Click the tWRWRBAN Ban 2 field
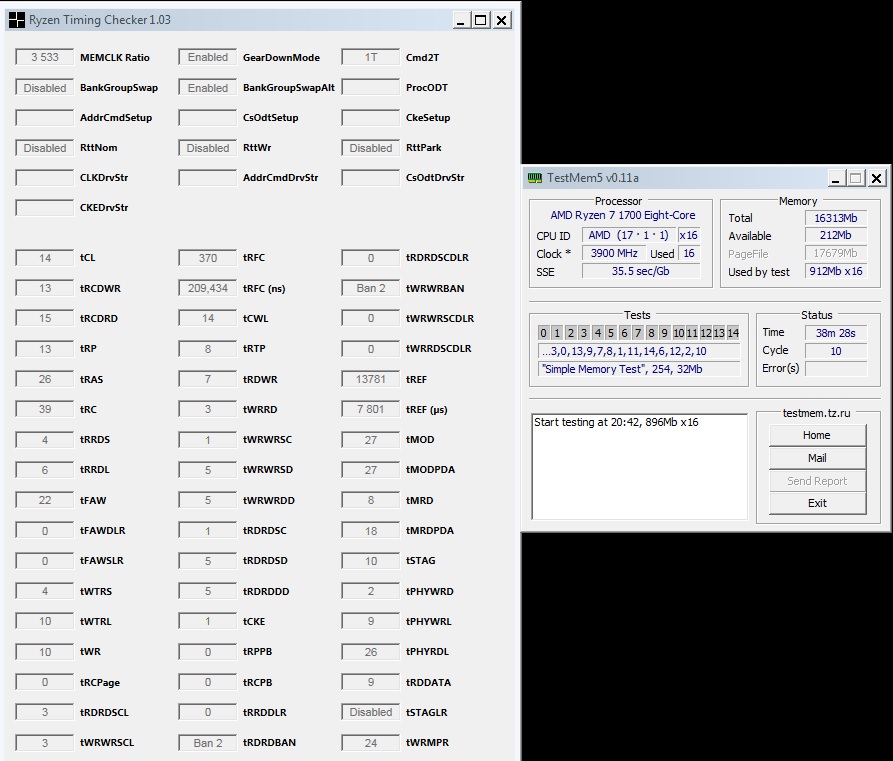The image size is (893, 761). [x=370, y=288]
